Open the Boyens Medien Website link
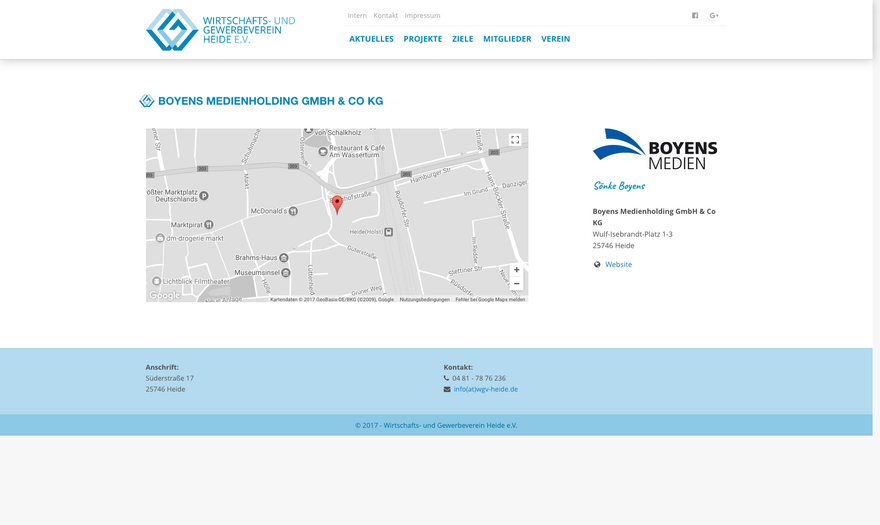 point(618,265)
